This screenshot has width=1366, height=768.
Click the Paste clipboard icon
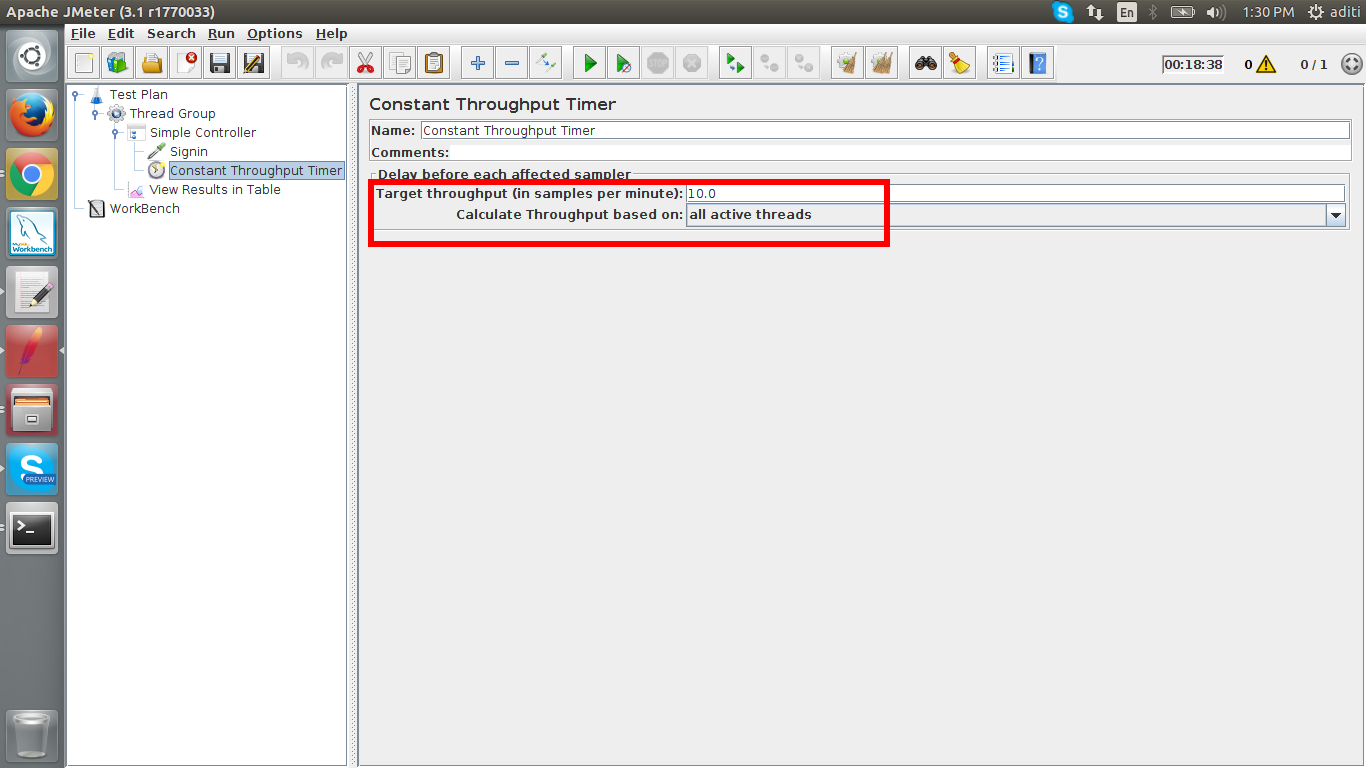tap(434, 64)
